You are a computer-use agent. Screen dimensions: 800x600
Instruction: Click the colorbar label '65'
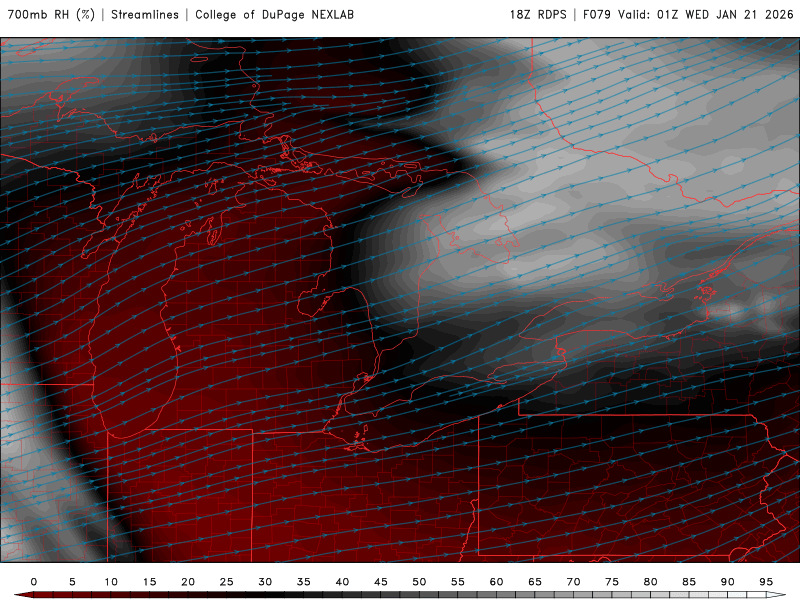click(x=535, y=582)
